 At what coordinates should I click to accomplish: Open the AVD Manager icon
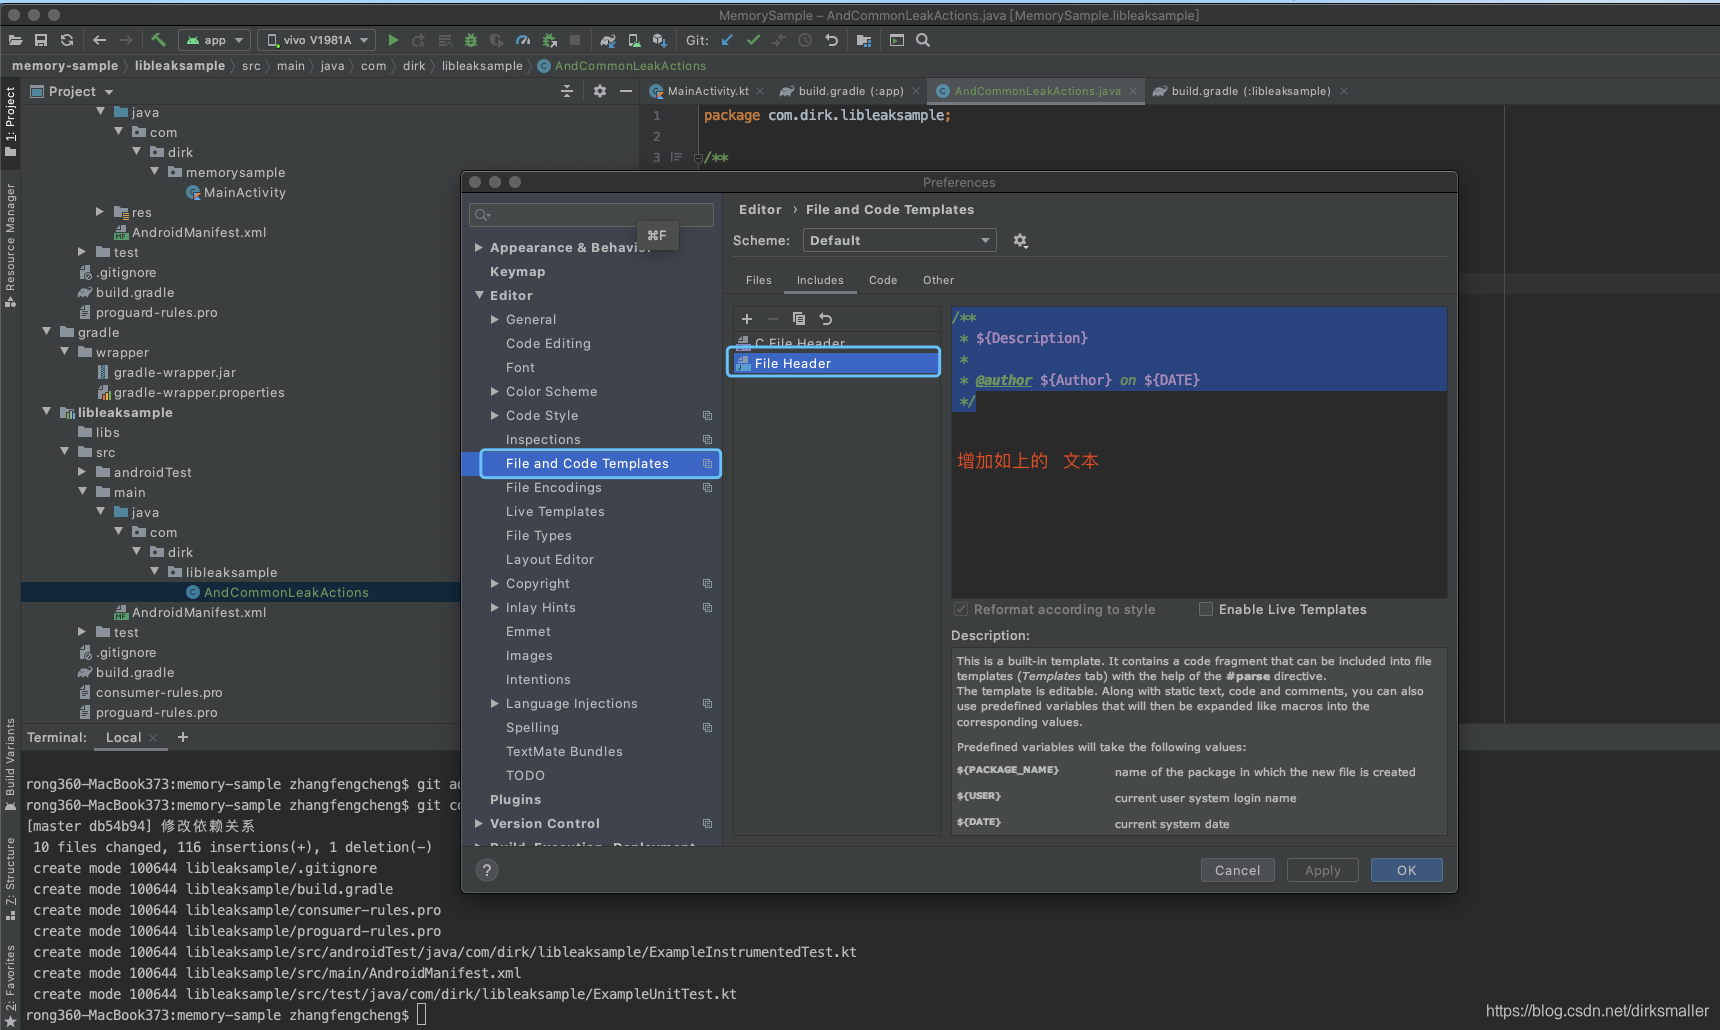pos(634,40)
